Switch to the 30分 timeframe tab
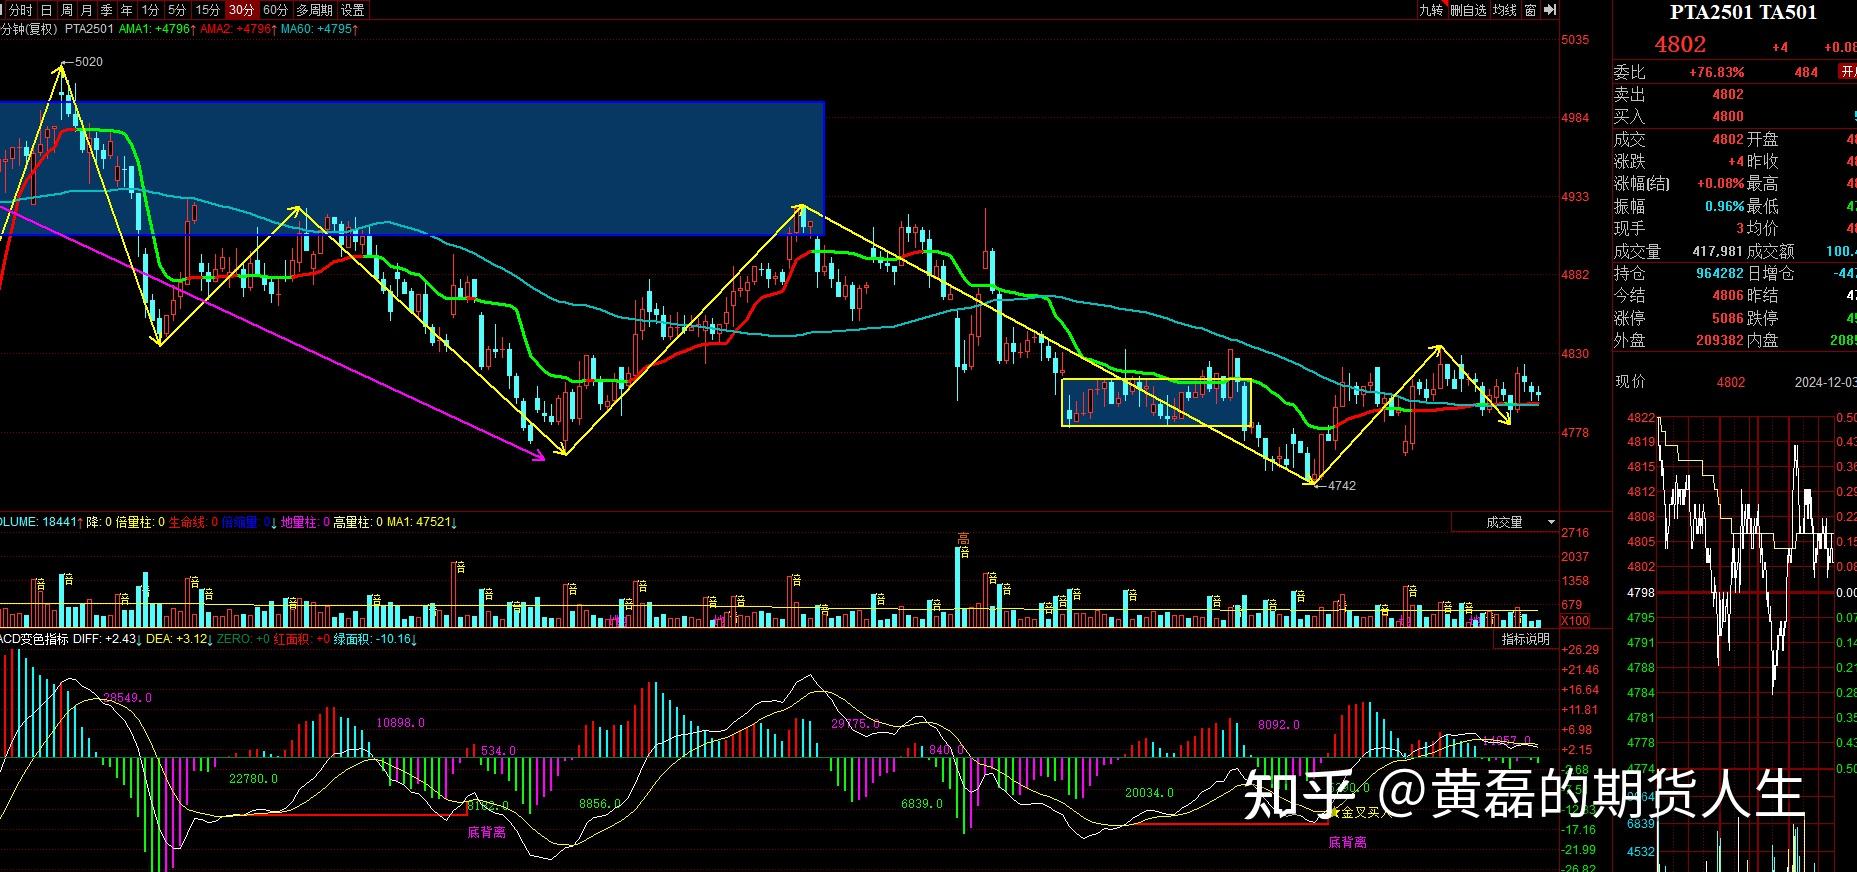The height and width of the screenshot is (872, 1857). pyautogui.click(x=240, y=10)
